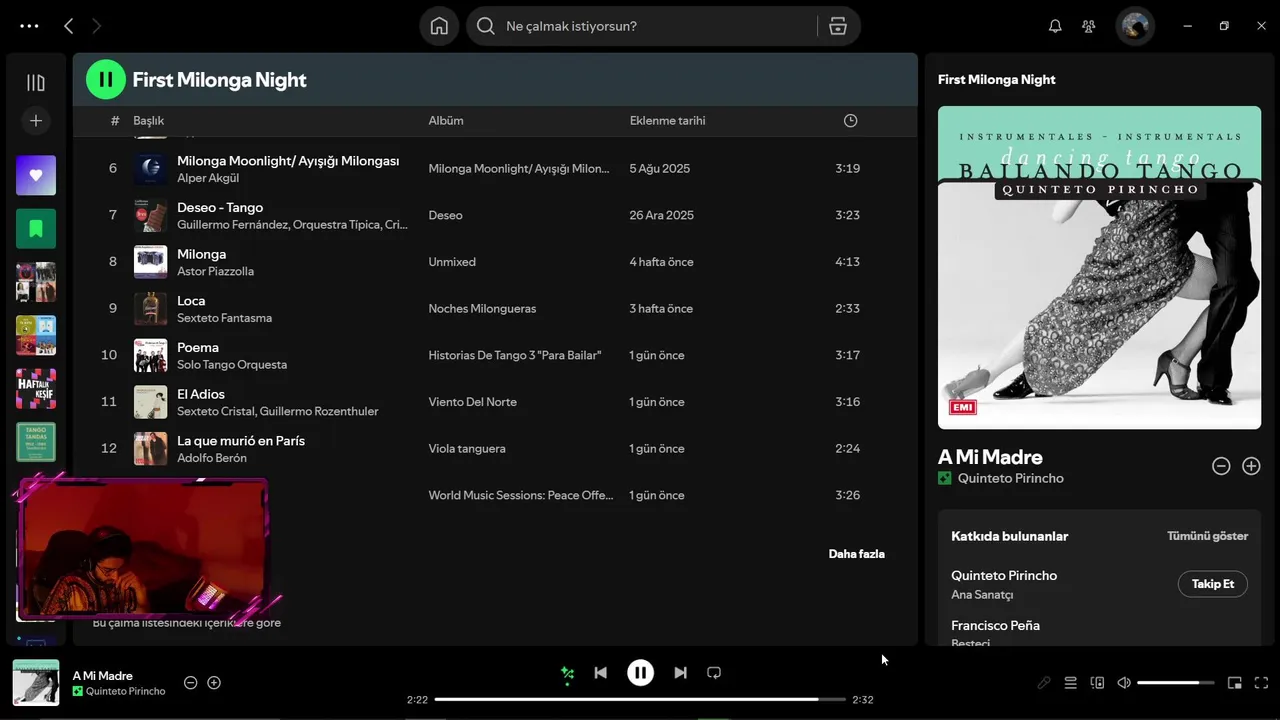Viewport: 1280px width, 720px height.
Task: Toggle Smart Shuffle
Action: point(567,673)
